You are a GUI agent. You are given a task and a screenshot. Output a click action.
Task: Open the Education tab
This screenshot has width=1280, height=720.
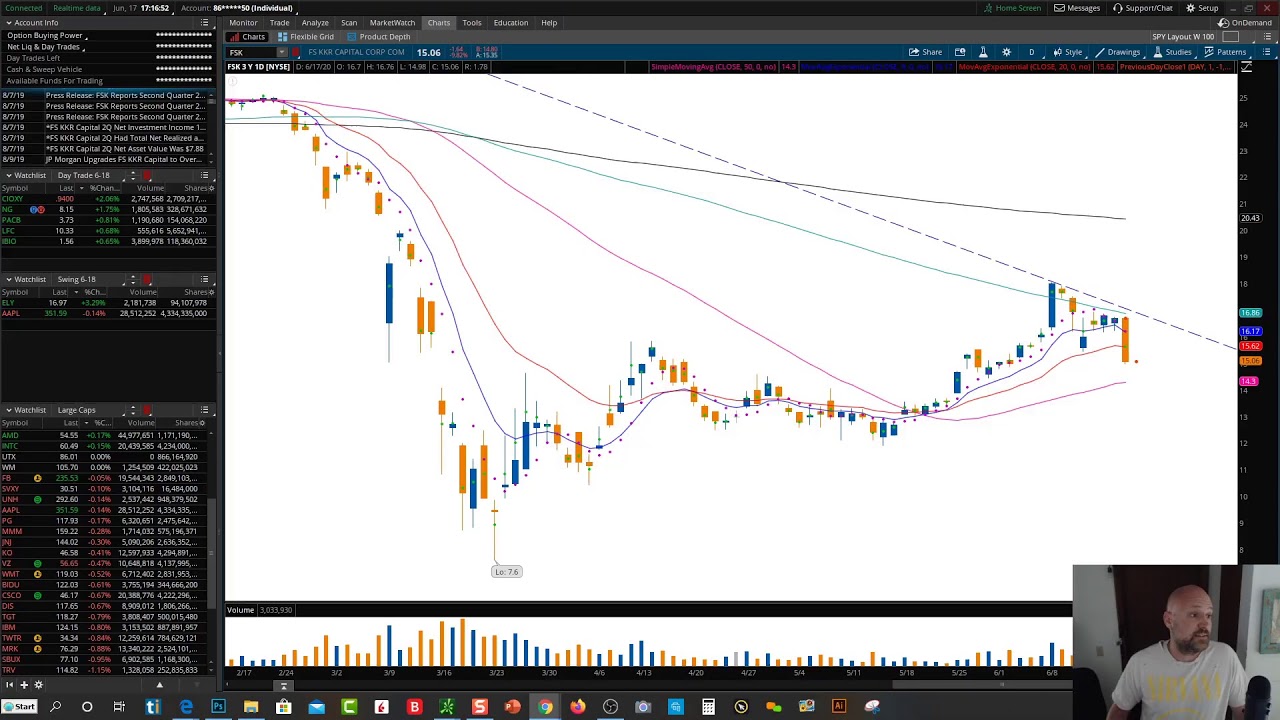510,22
